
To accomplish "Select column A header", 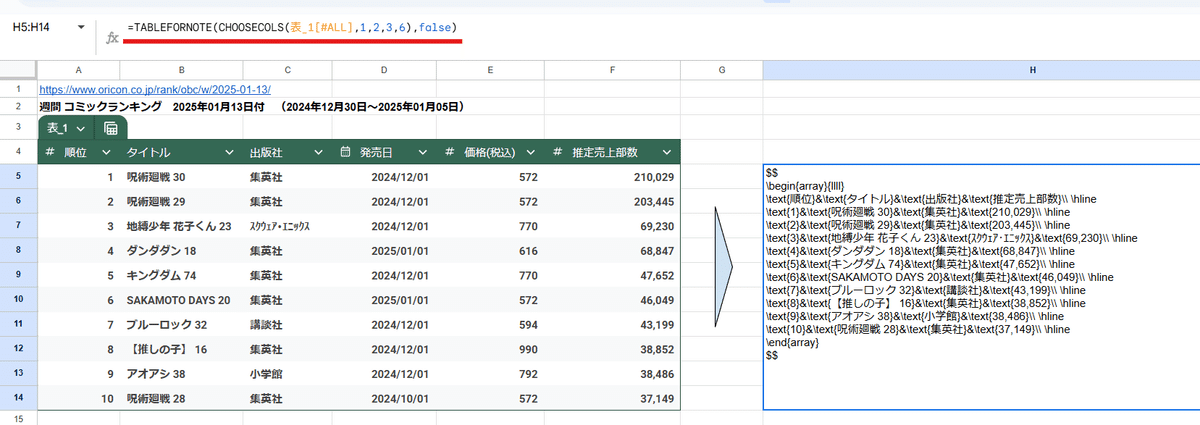I will (x=78, y=69).
